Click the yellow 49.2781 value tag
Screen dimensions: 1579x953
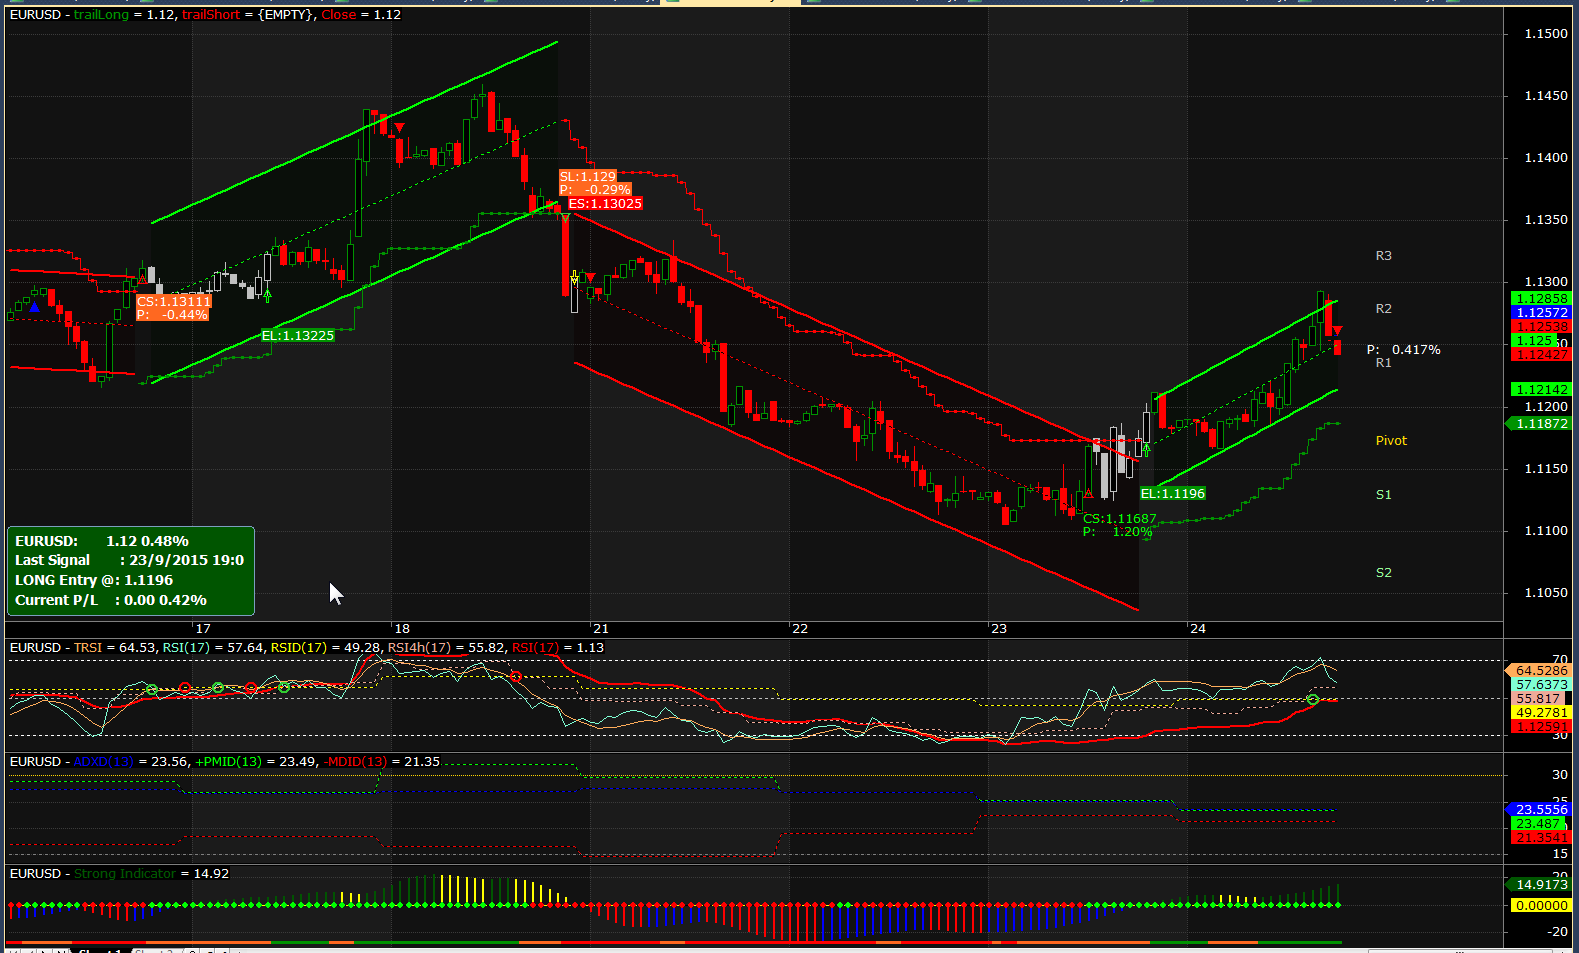click(1541, 712)
